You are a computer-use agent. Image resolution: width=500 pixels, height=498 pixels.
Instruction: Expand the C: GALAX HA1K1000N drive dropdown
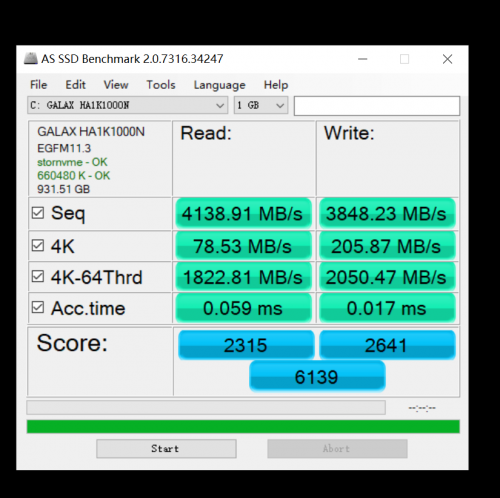tap(128, 105)
